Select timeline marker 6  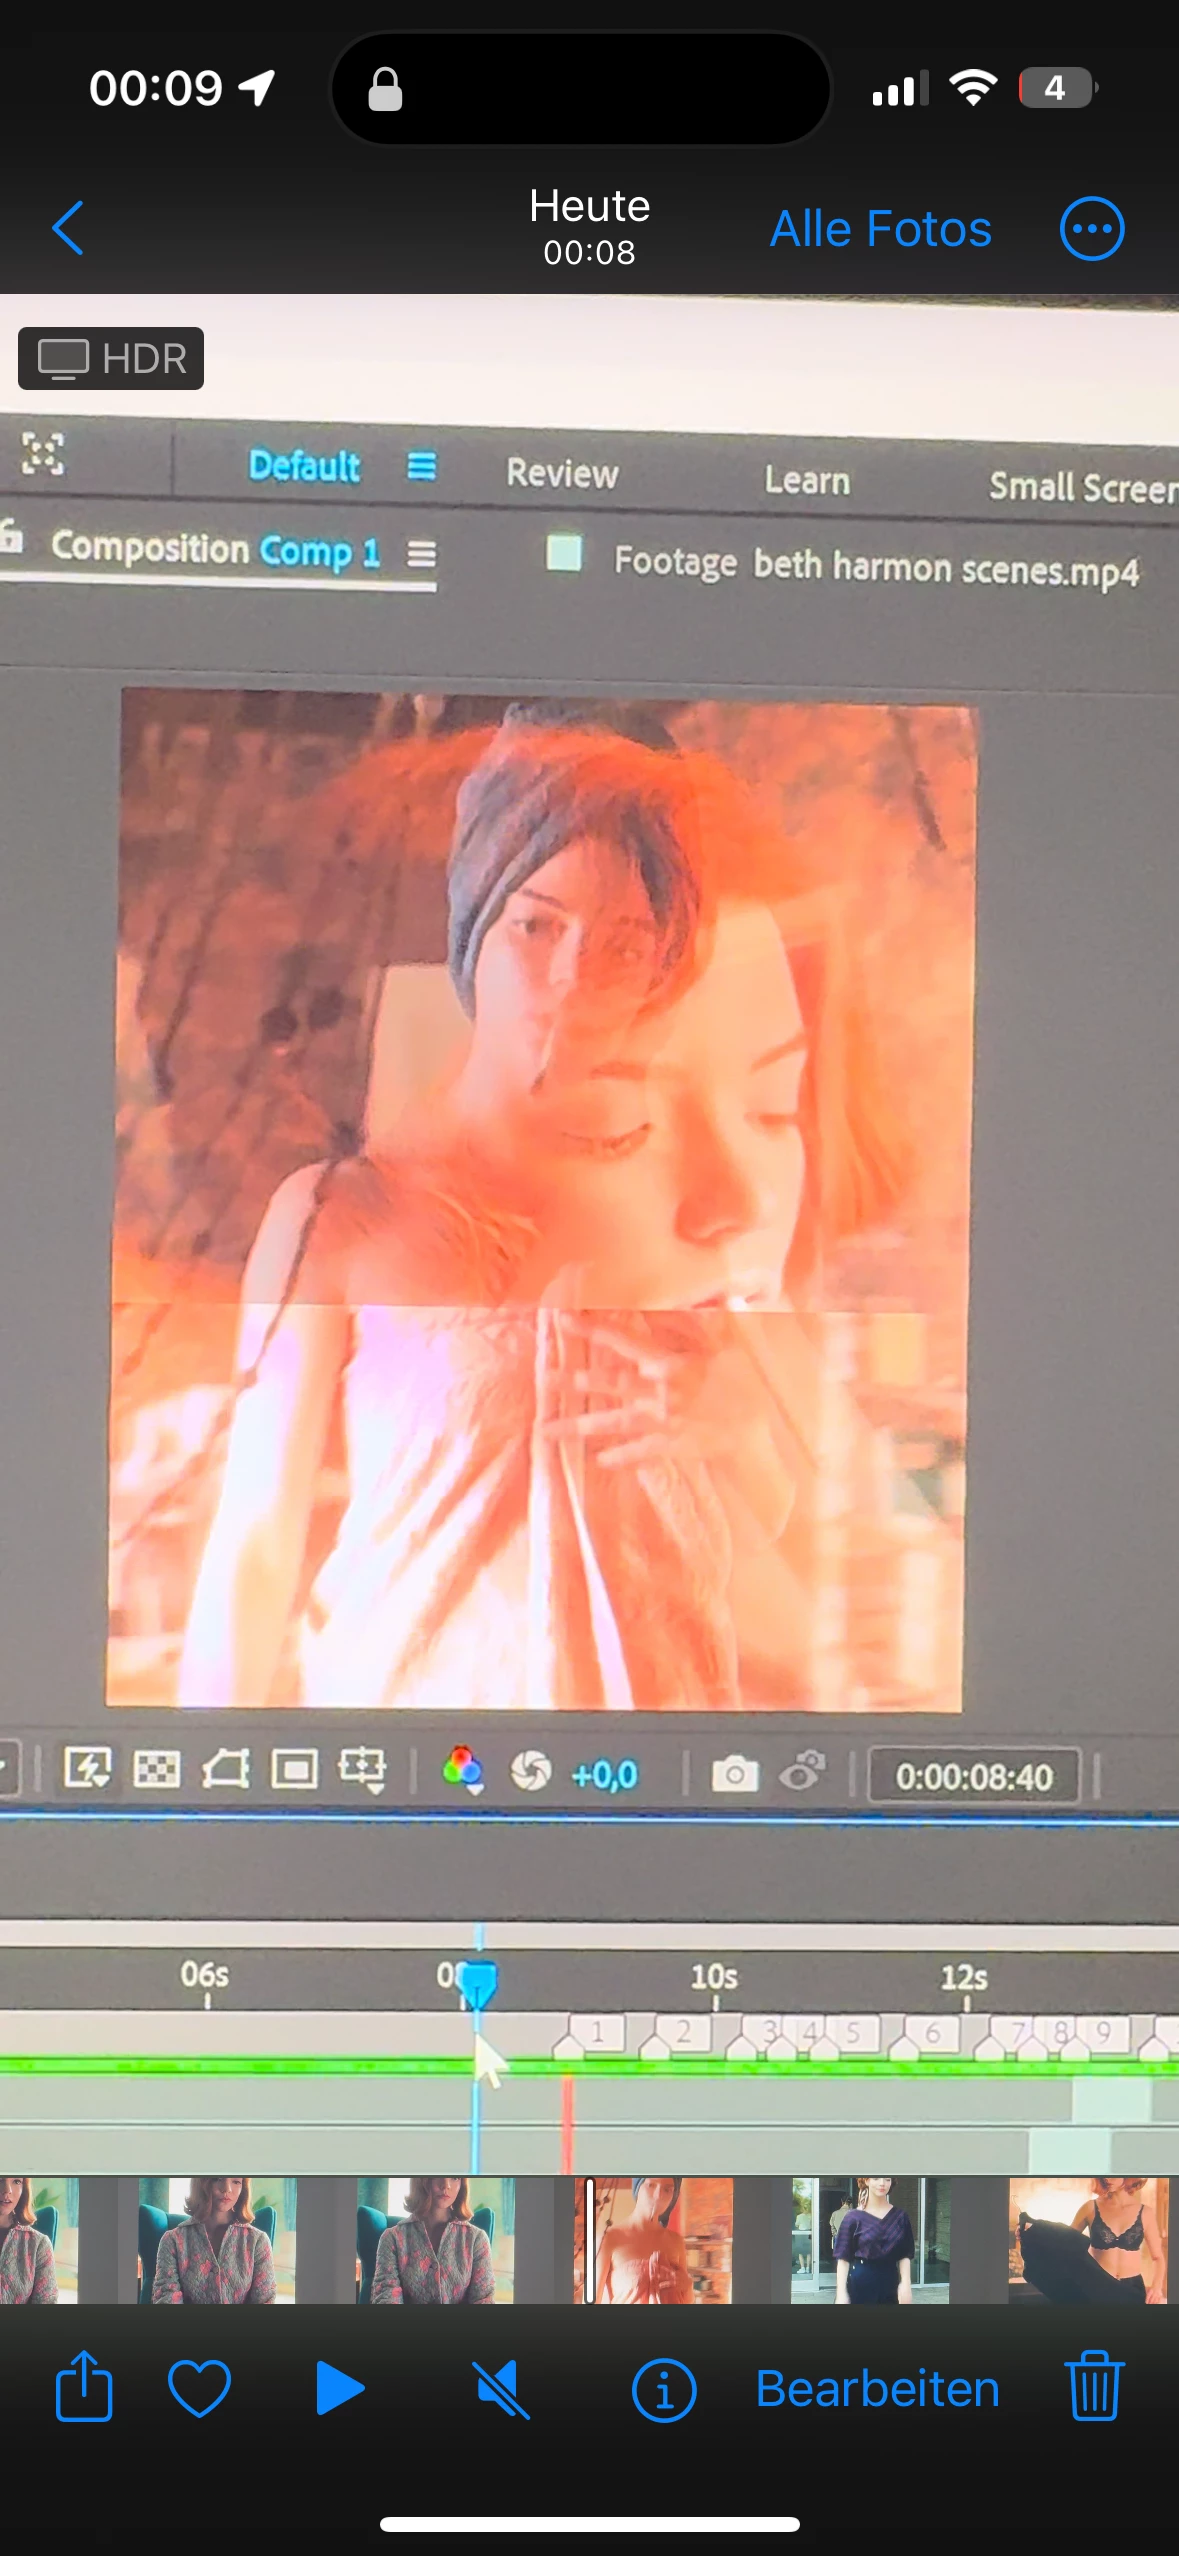pyautogui.click(x=932, y=2034)
